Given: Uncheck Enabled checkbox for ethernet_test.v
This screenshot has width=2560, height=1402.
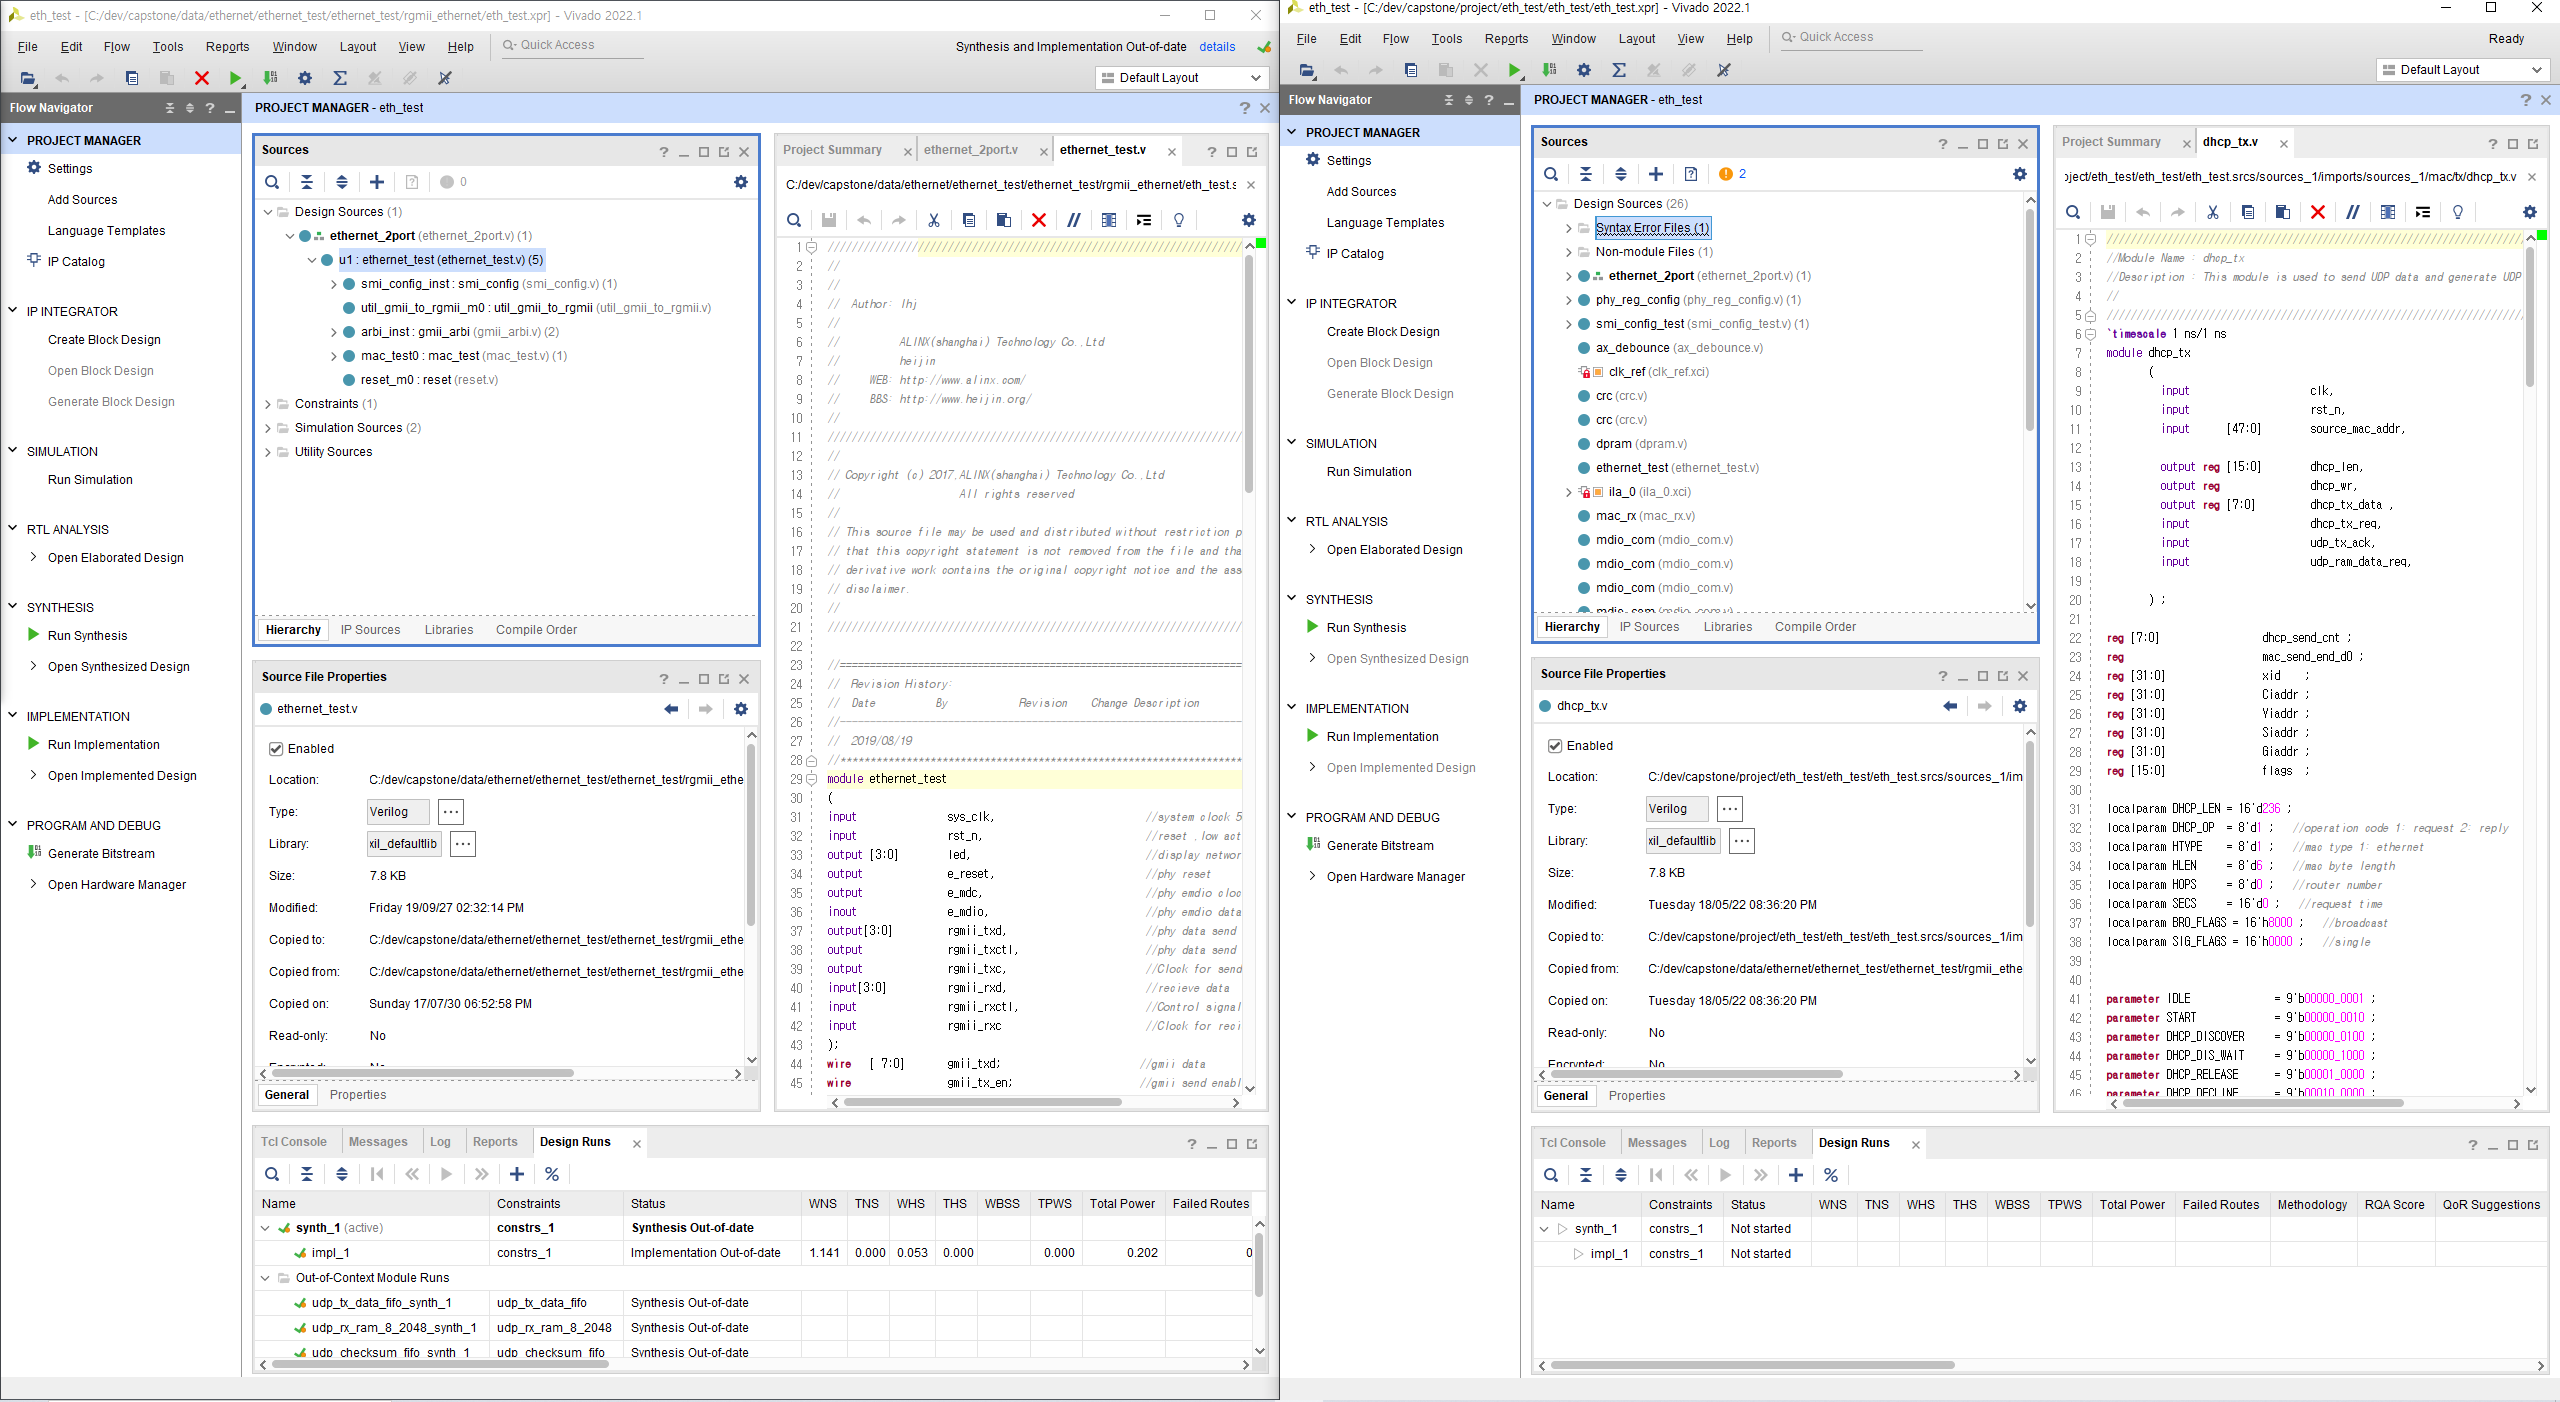Looking at the screenshot, I should (x=276, y=749).
